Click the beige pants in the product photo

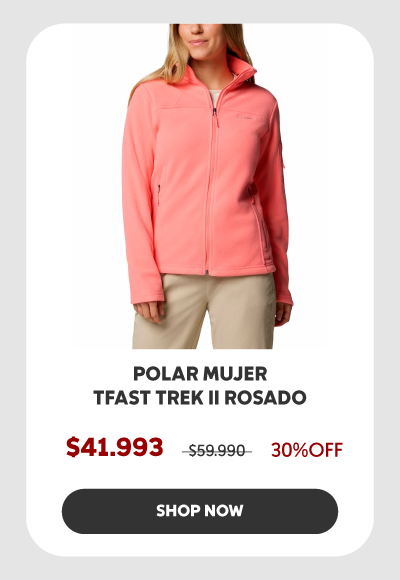pos(204,311)
